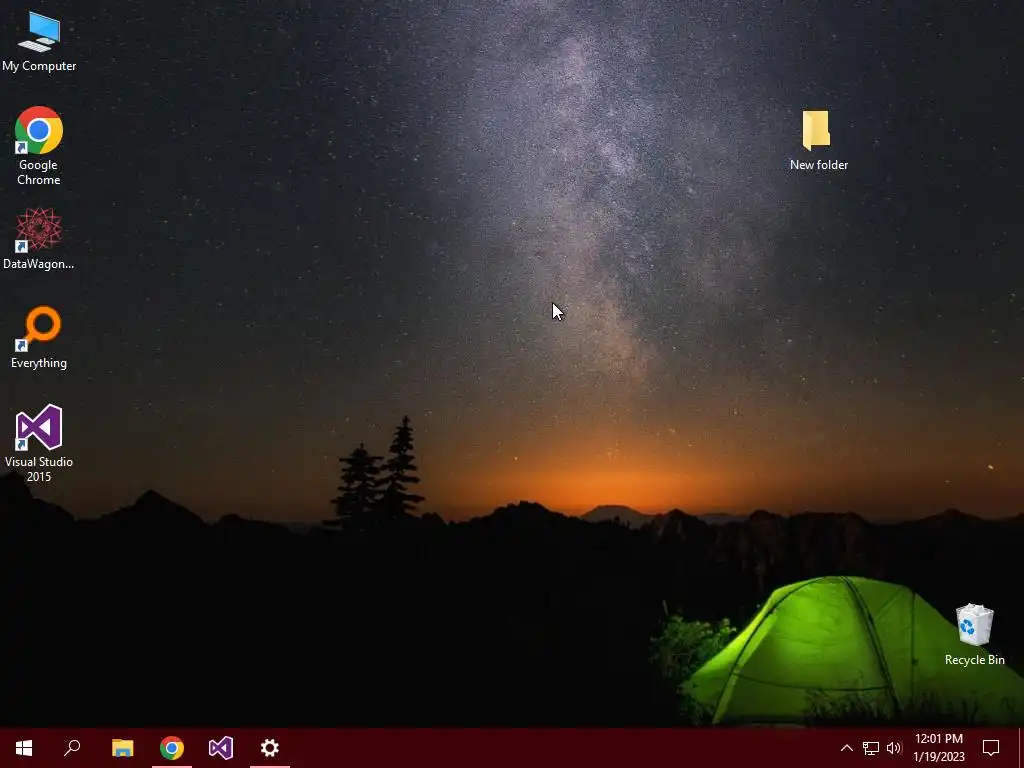Screen dimensions: 1024x768
Task: Switch to Chrome in the taskbar
Action: pos(172,748)
